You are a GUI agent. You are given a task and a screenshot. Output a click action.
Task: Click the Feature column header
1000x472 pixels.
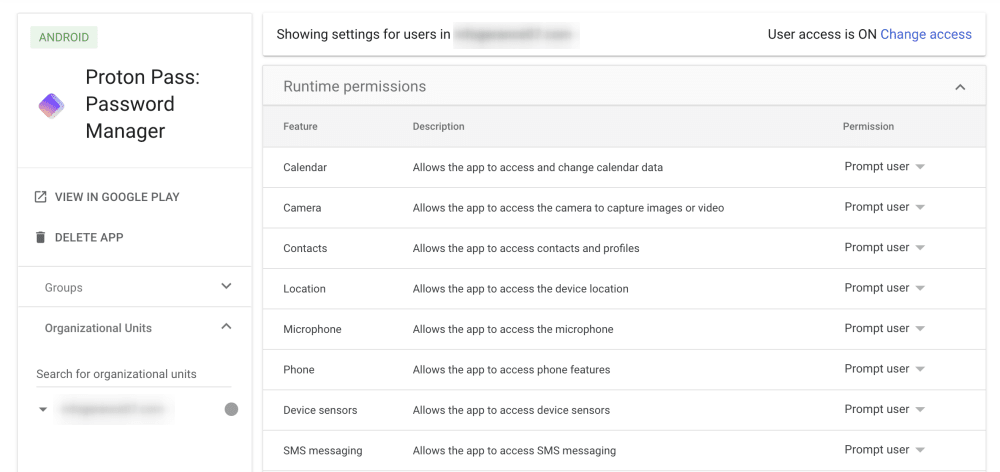pos(300,126)
